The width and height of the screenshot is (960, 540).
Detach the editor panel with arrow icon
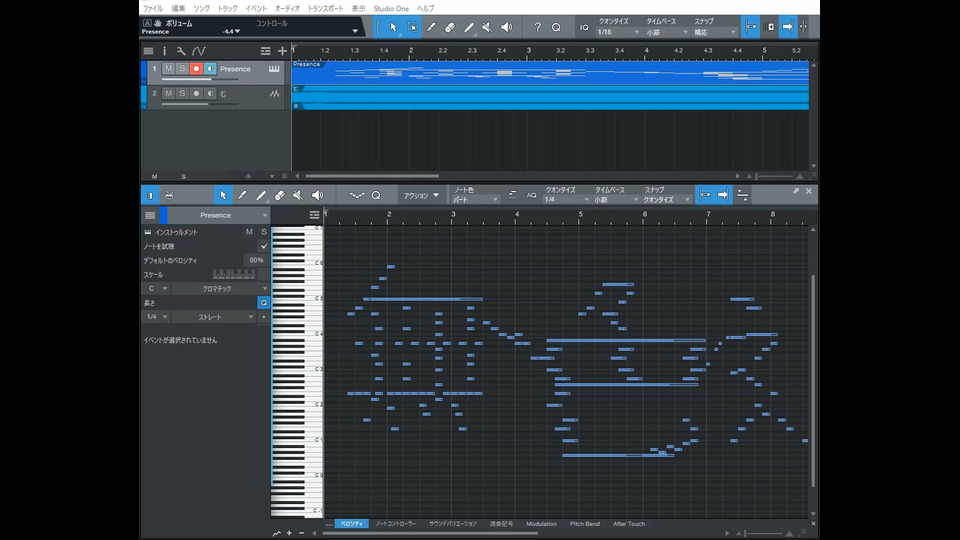[x=795, y=191]
